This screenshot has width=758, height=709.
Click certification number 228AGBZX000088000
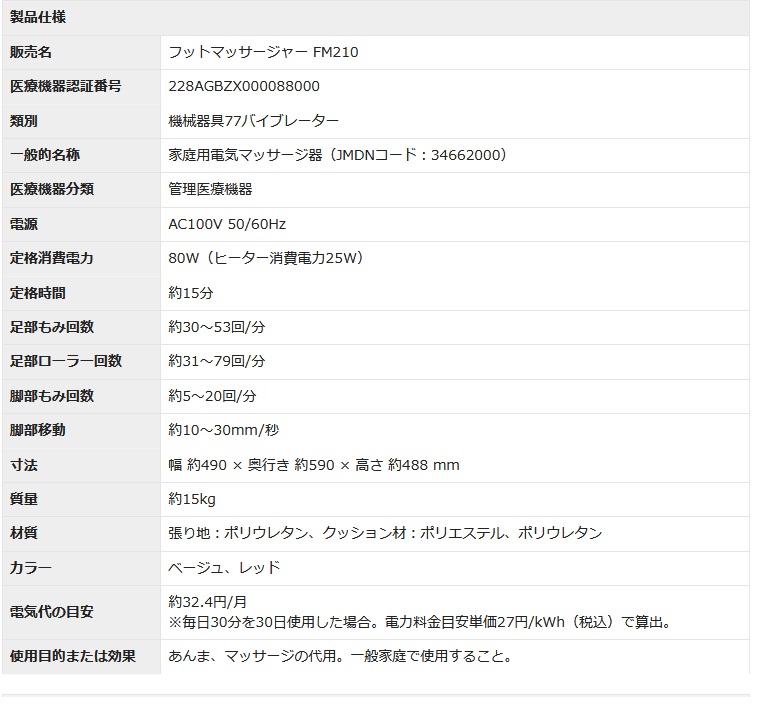pyautogui.click(x=245, y=86)
